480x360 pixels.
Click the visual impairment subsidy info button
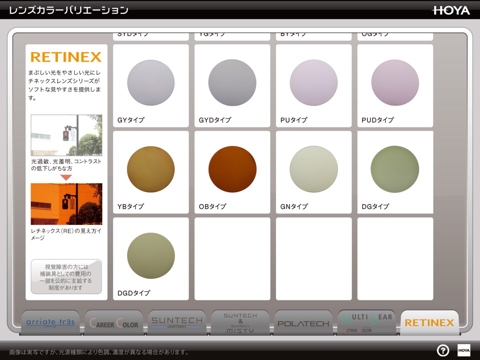tap(66, 277)
